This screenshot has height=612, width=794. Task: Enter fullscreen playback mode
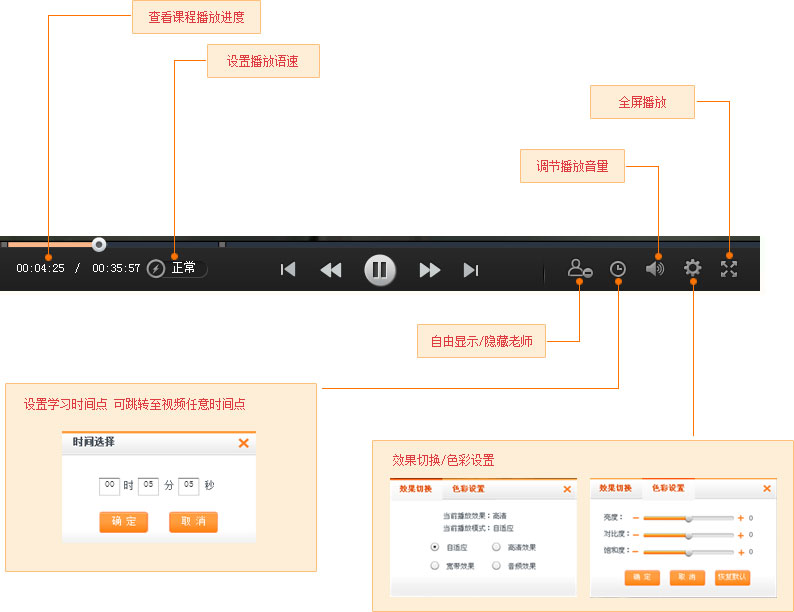pyautogui.click(x=729, y=268)
